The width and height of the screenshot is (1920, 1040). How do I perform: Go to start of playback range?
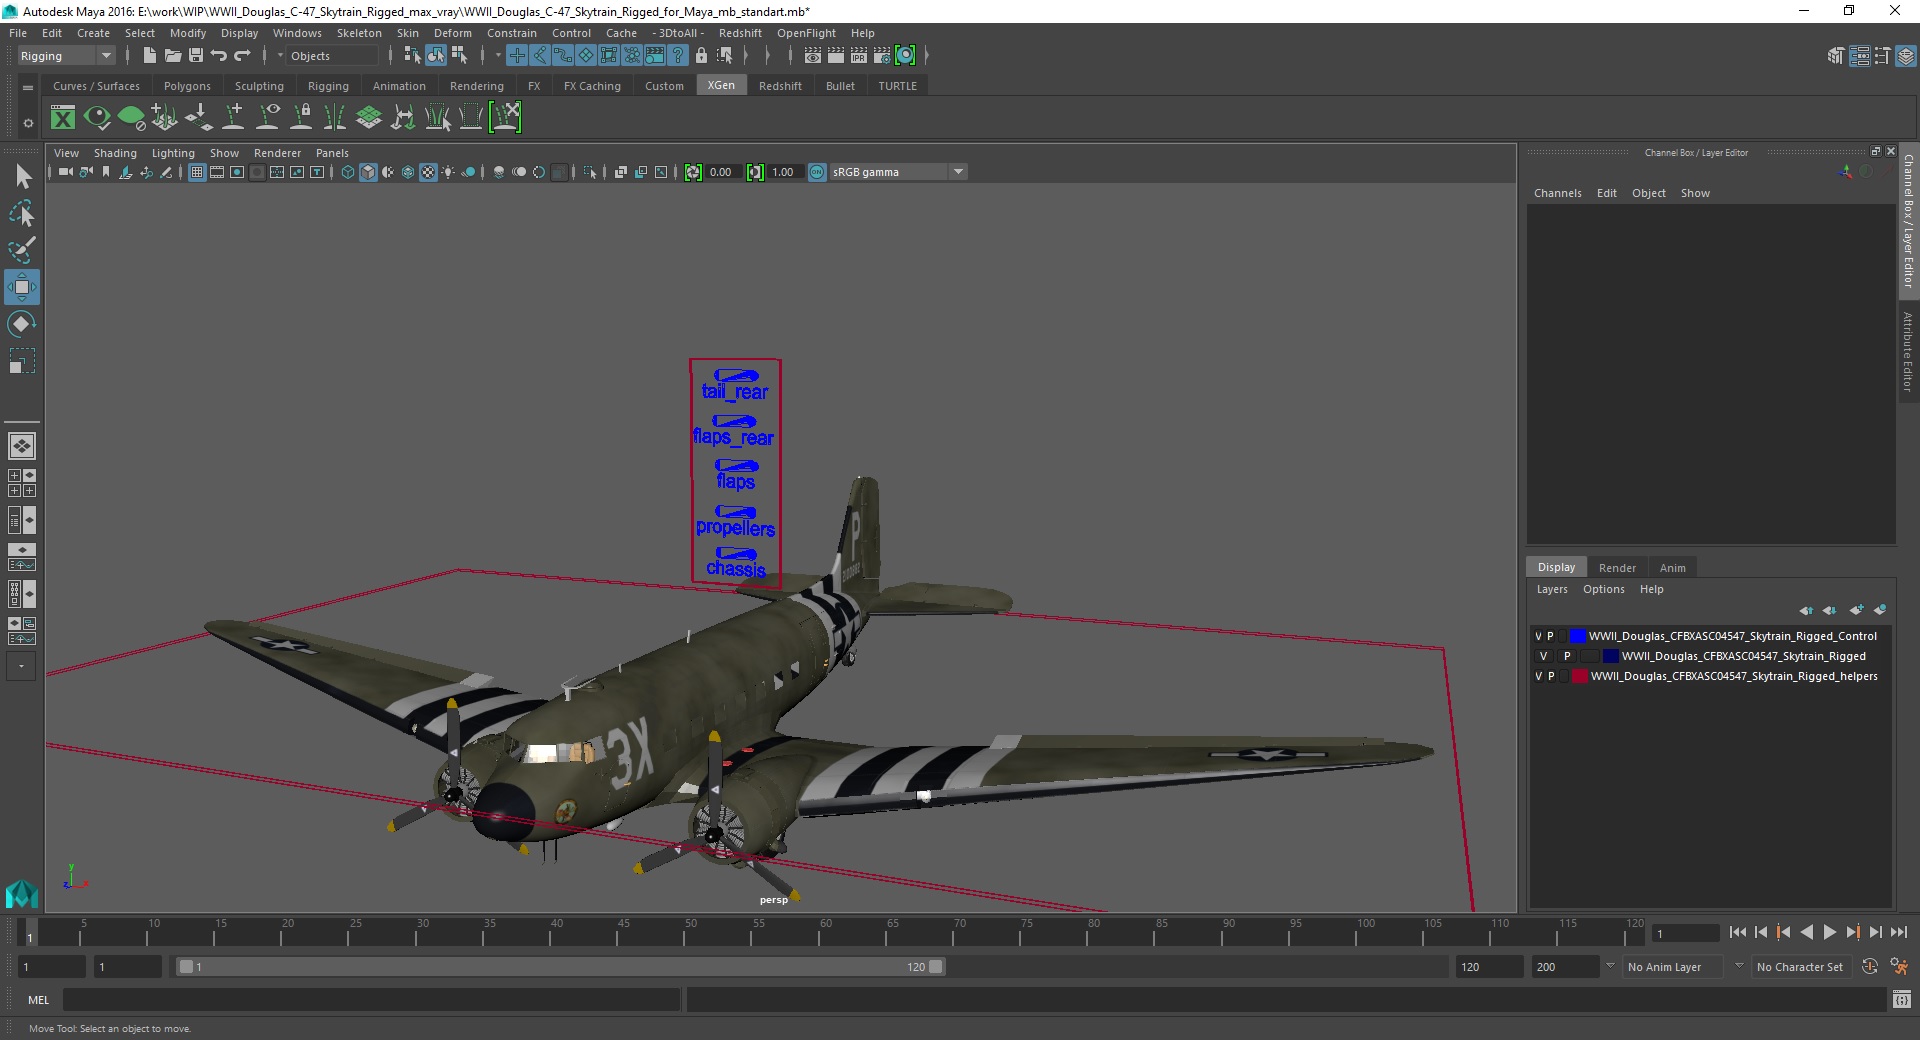[1737, 932]
